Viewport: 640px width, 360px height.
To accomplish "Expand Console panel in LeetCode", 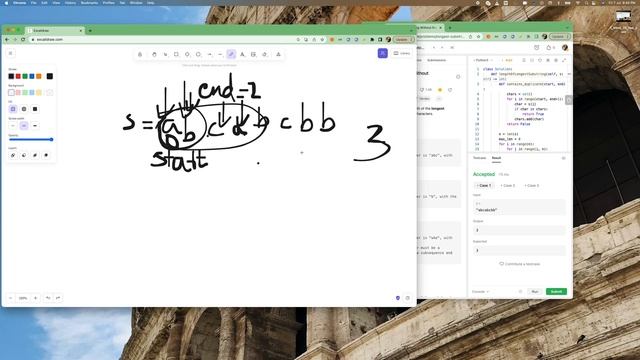I will [480, 291].
